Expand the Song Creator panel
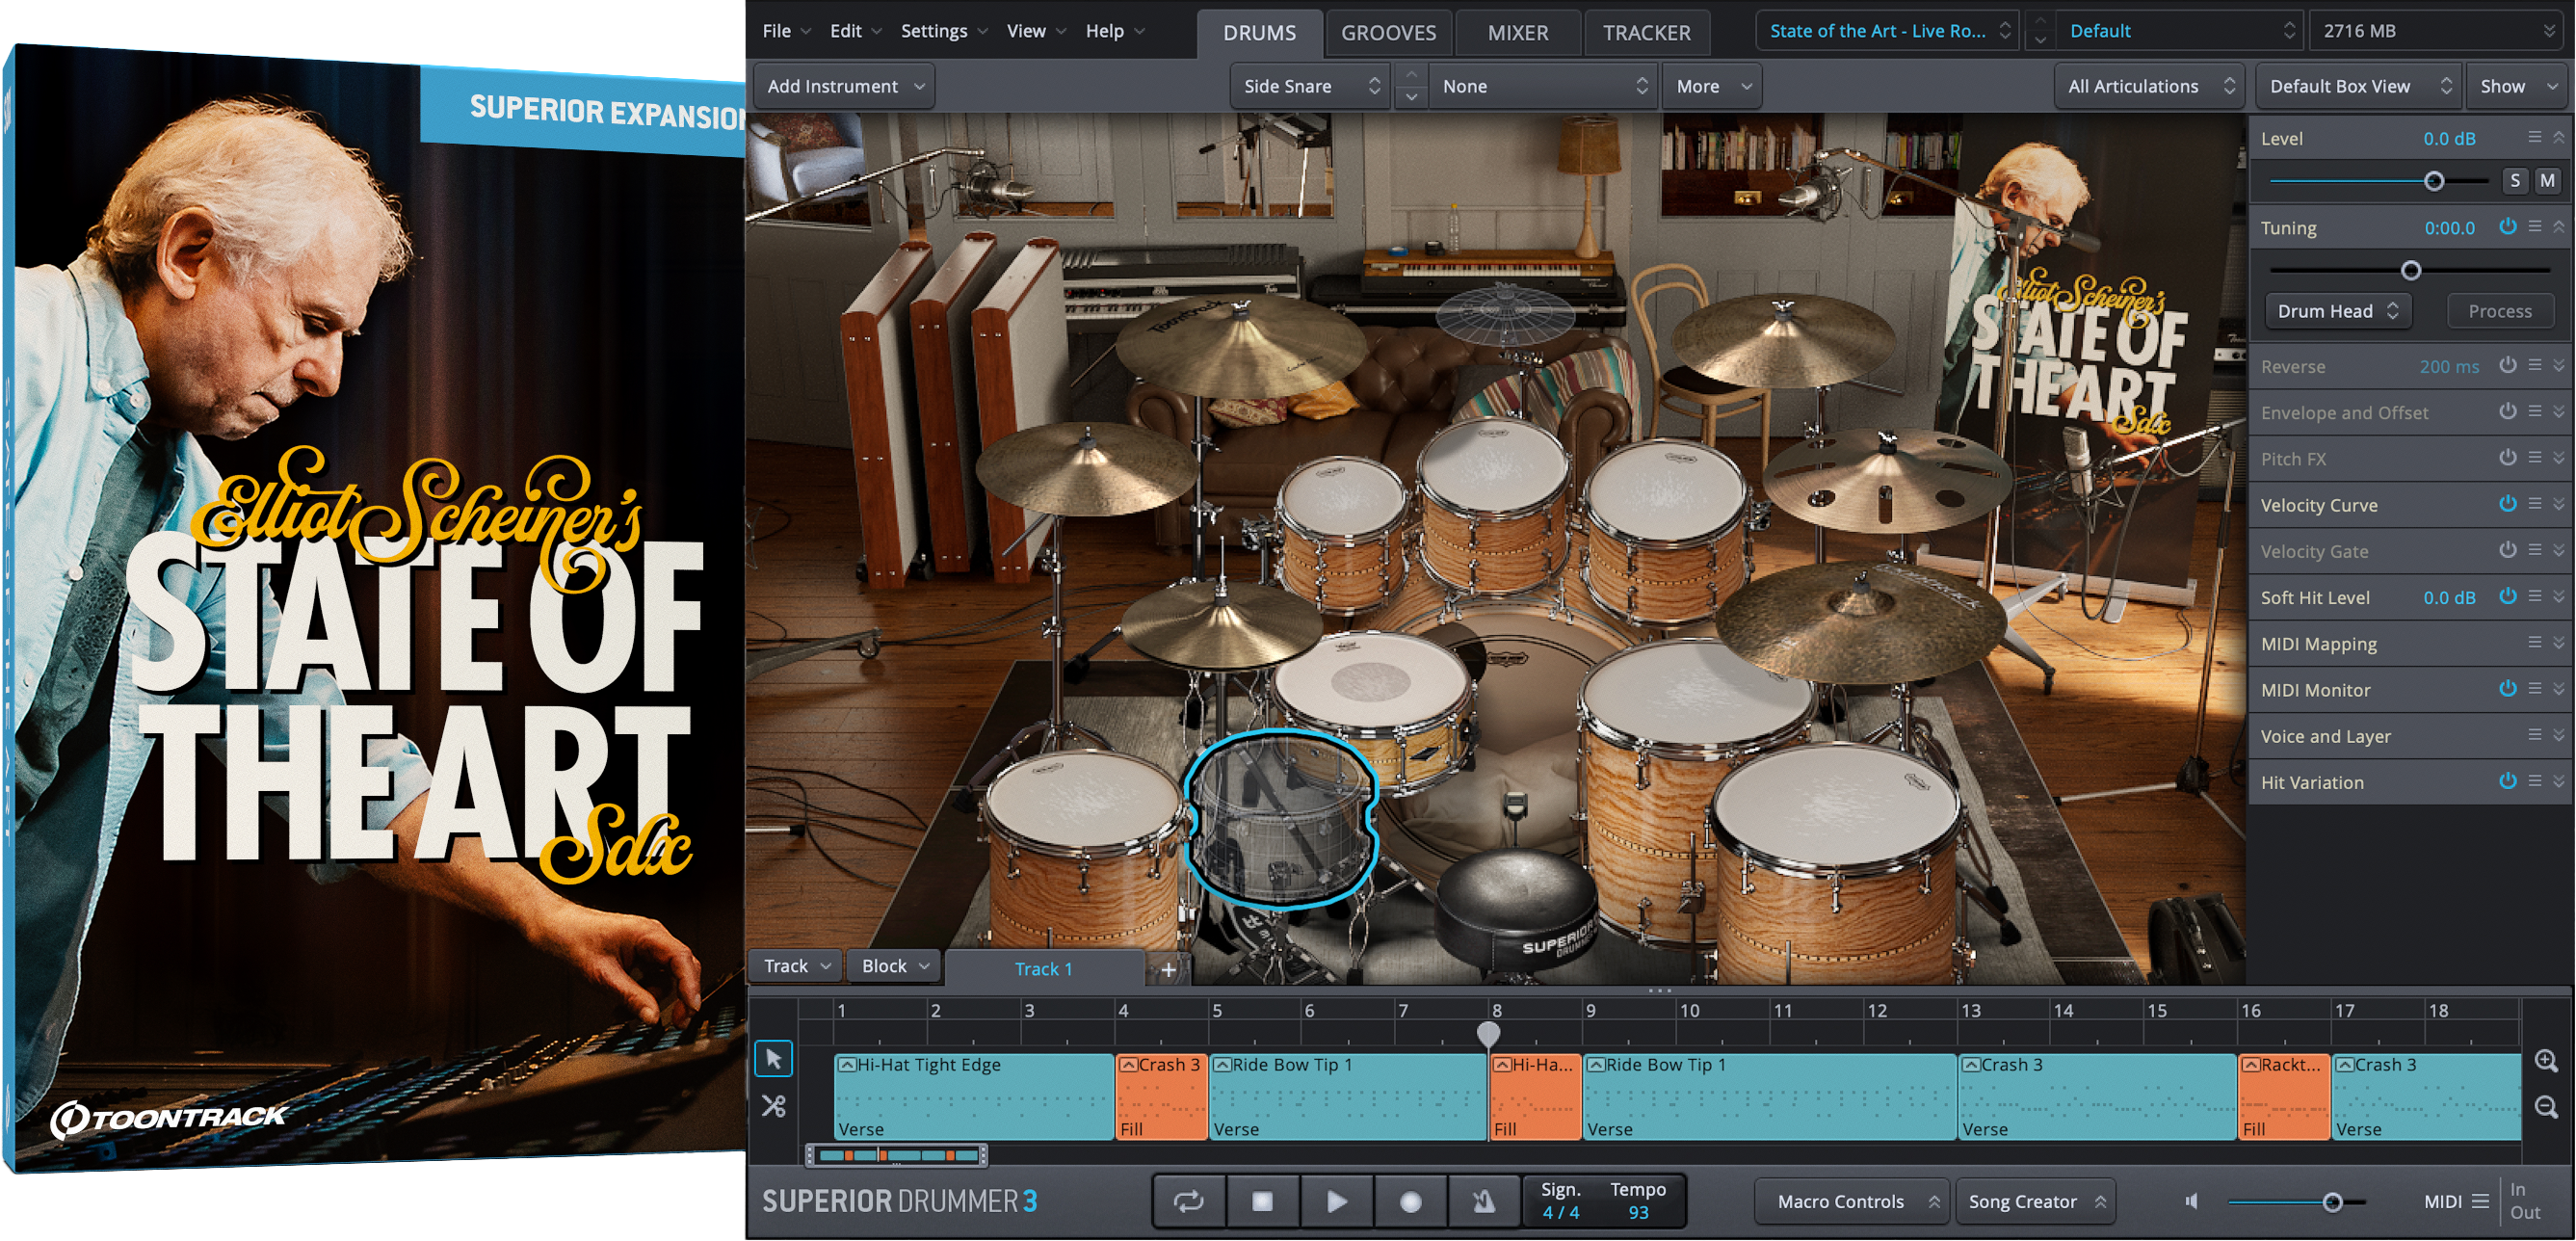This screenshot has width=2576, height=1241. coord(2036,1201)
